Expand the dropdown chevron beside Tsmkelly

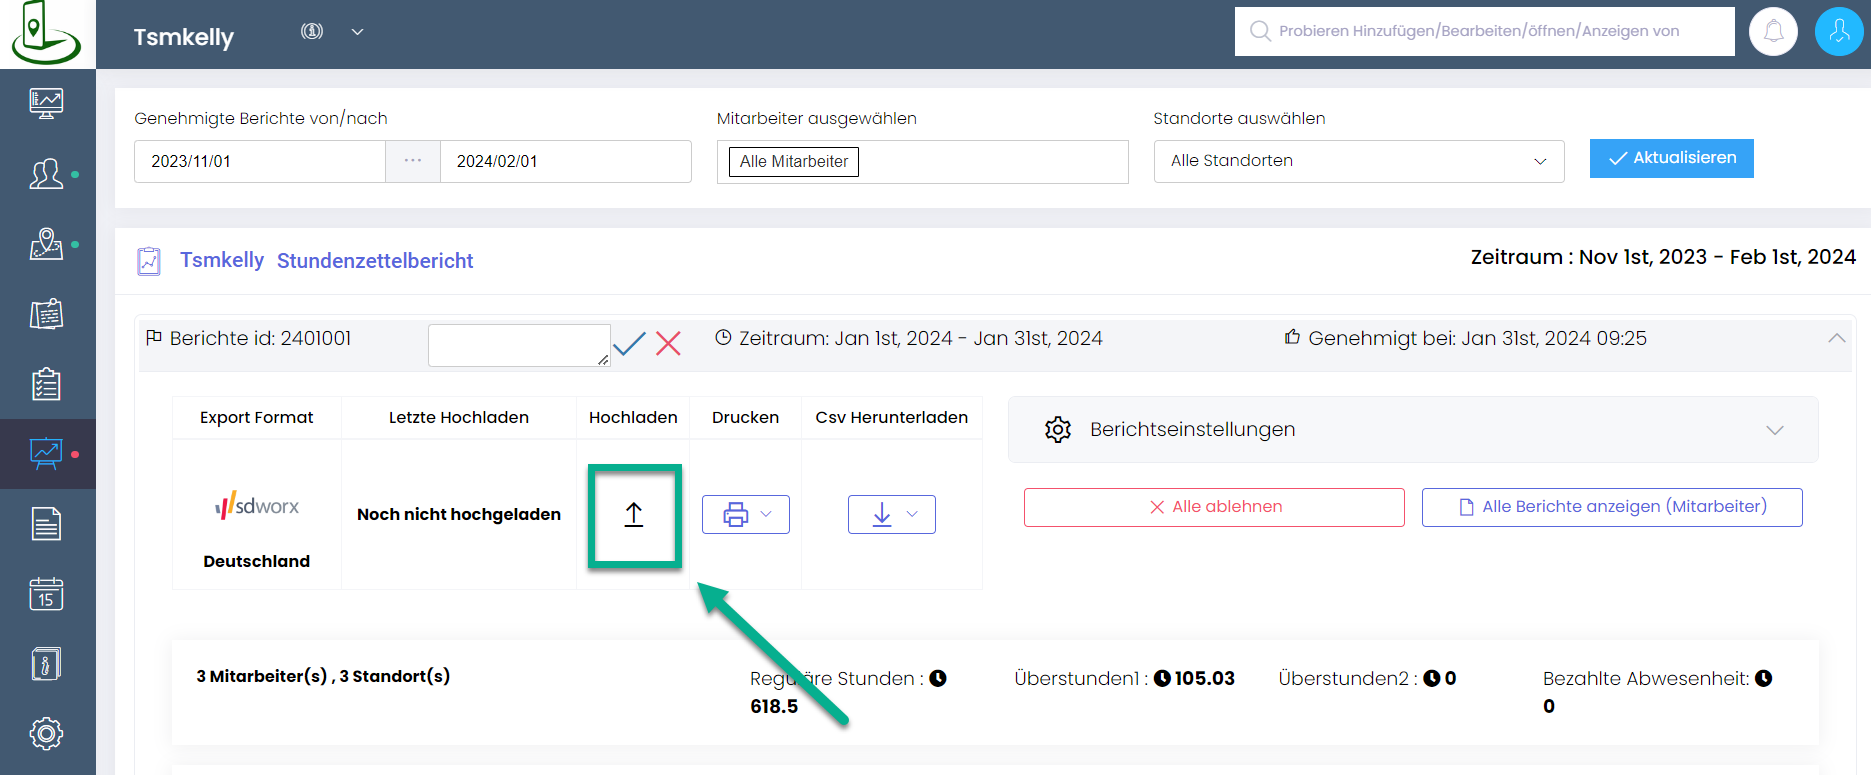click(357, 32)
